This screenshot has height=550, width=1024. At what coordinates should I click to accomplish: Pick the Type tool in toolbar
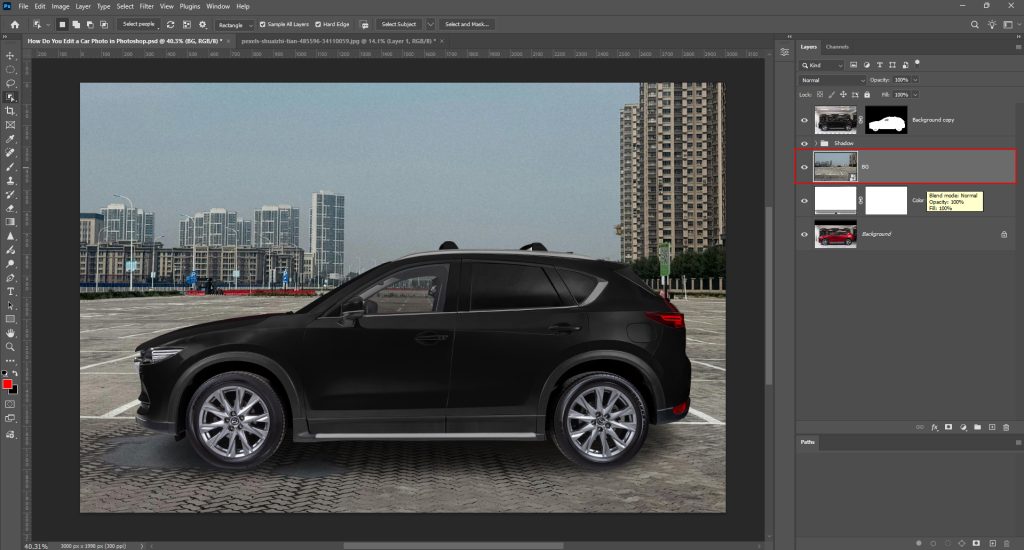coord(10,291)
